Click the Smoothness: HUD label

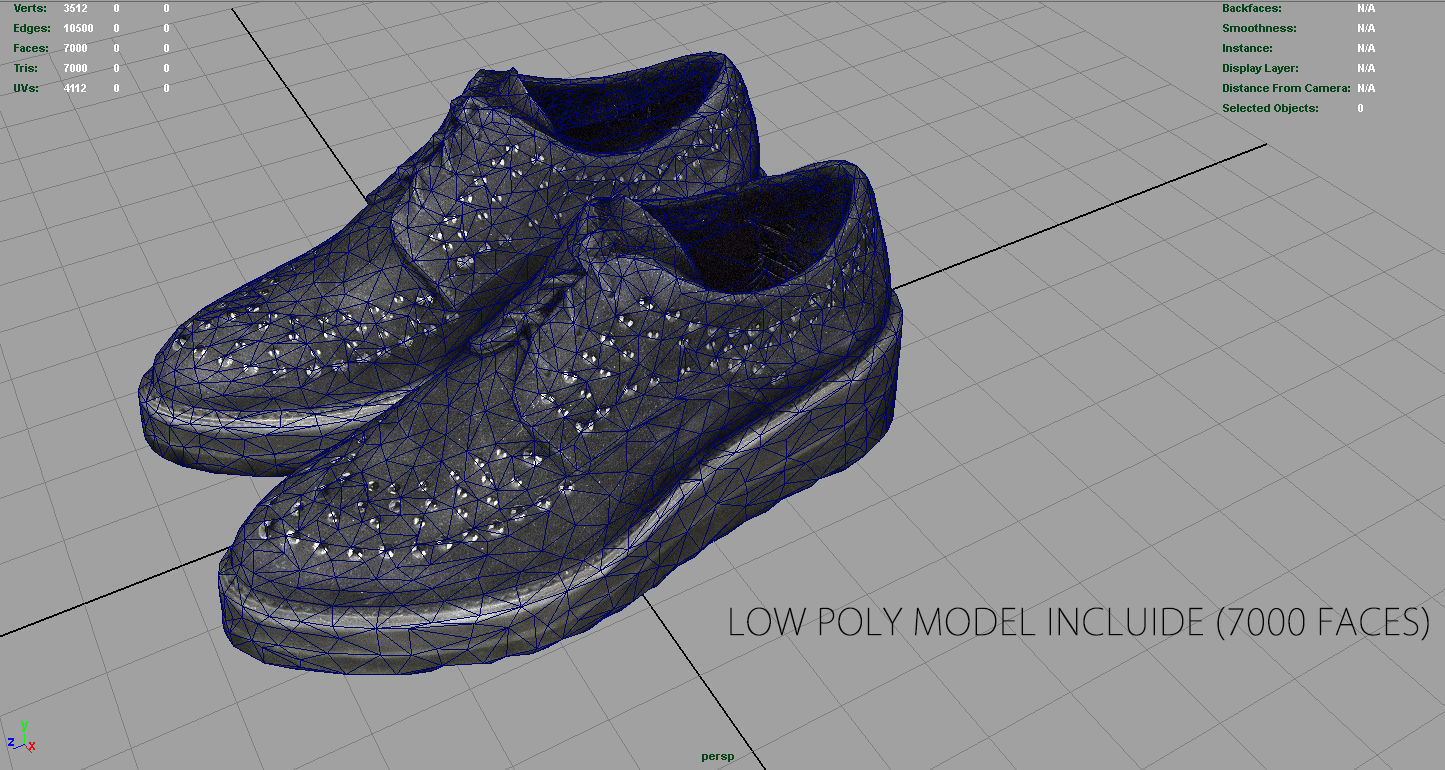[1259, 28]
